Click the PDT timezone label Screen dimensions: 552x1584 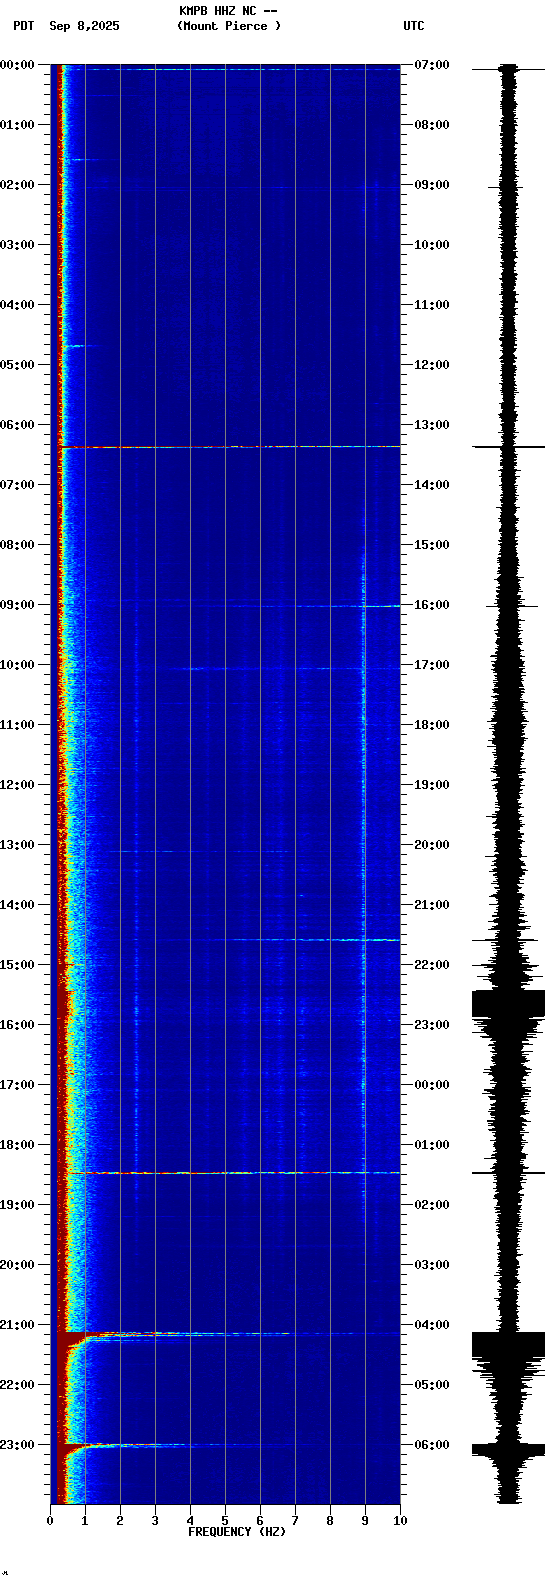23,26
